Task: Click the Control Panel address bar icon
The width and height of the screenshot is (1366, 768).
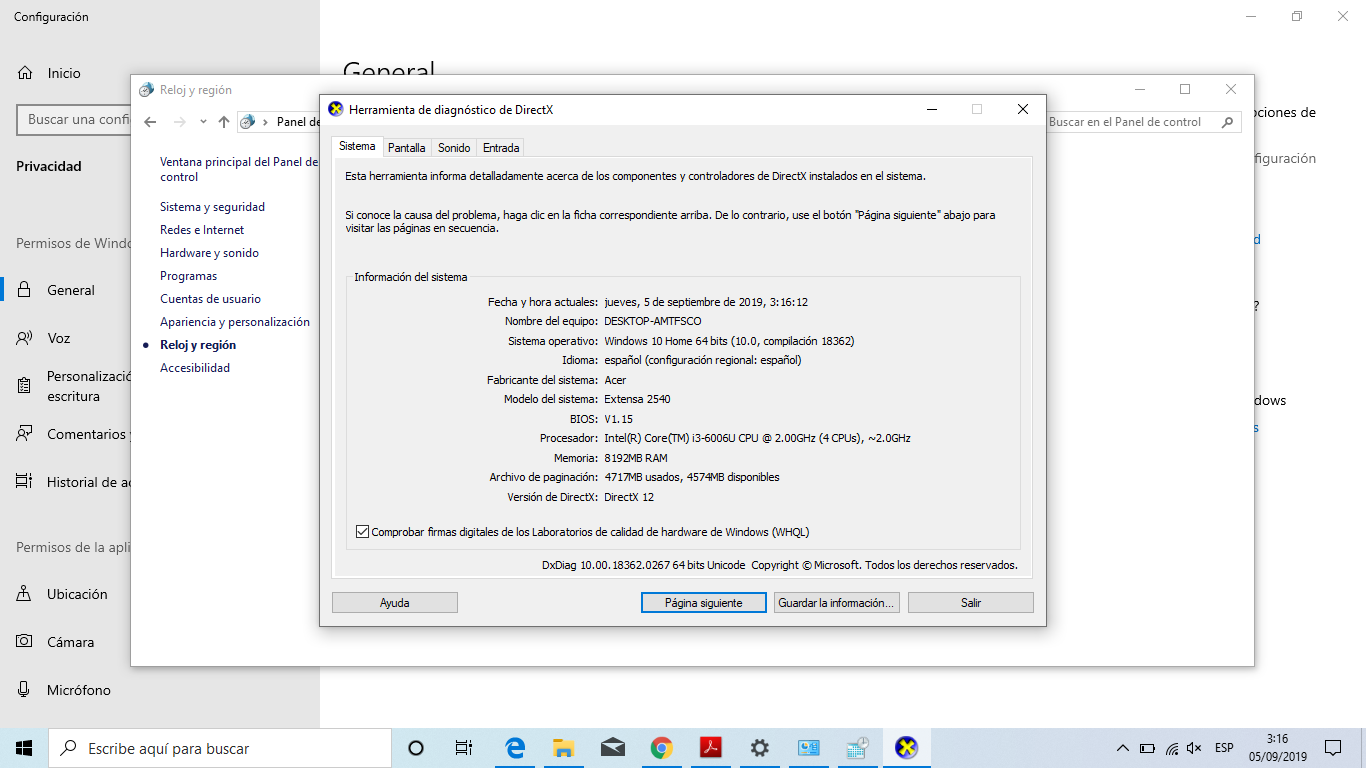Action: [248, 122]
